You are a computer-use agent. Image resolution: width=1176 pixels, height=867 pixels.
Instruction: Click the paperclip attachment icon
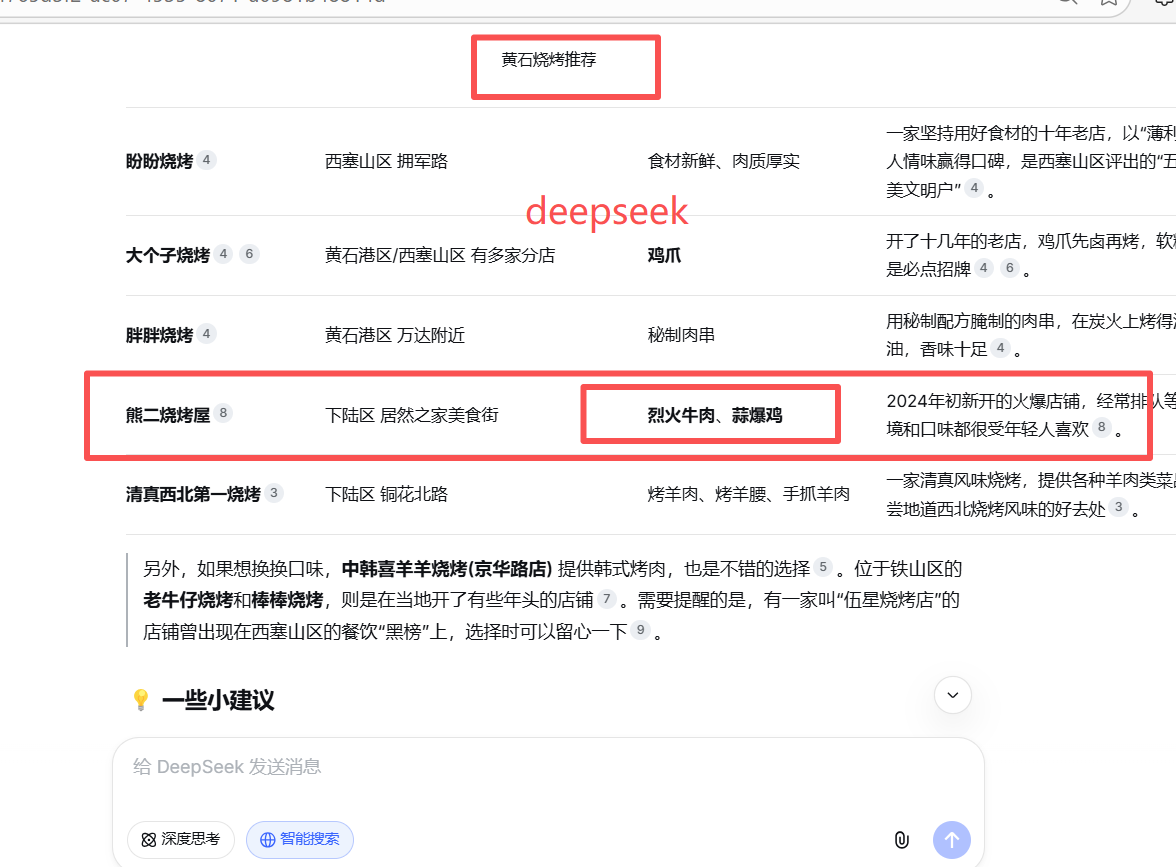click(x=902, y=839)
